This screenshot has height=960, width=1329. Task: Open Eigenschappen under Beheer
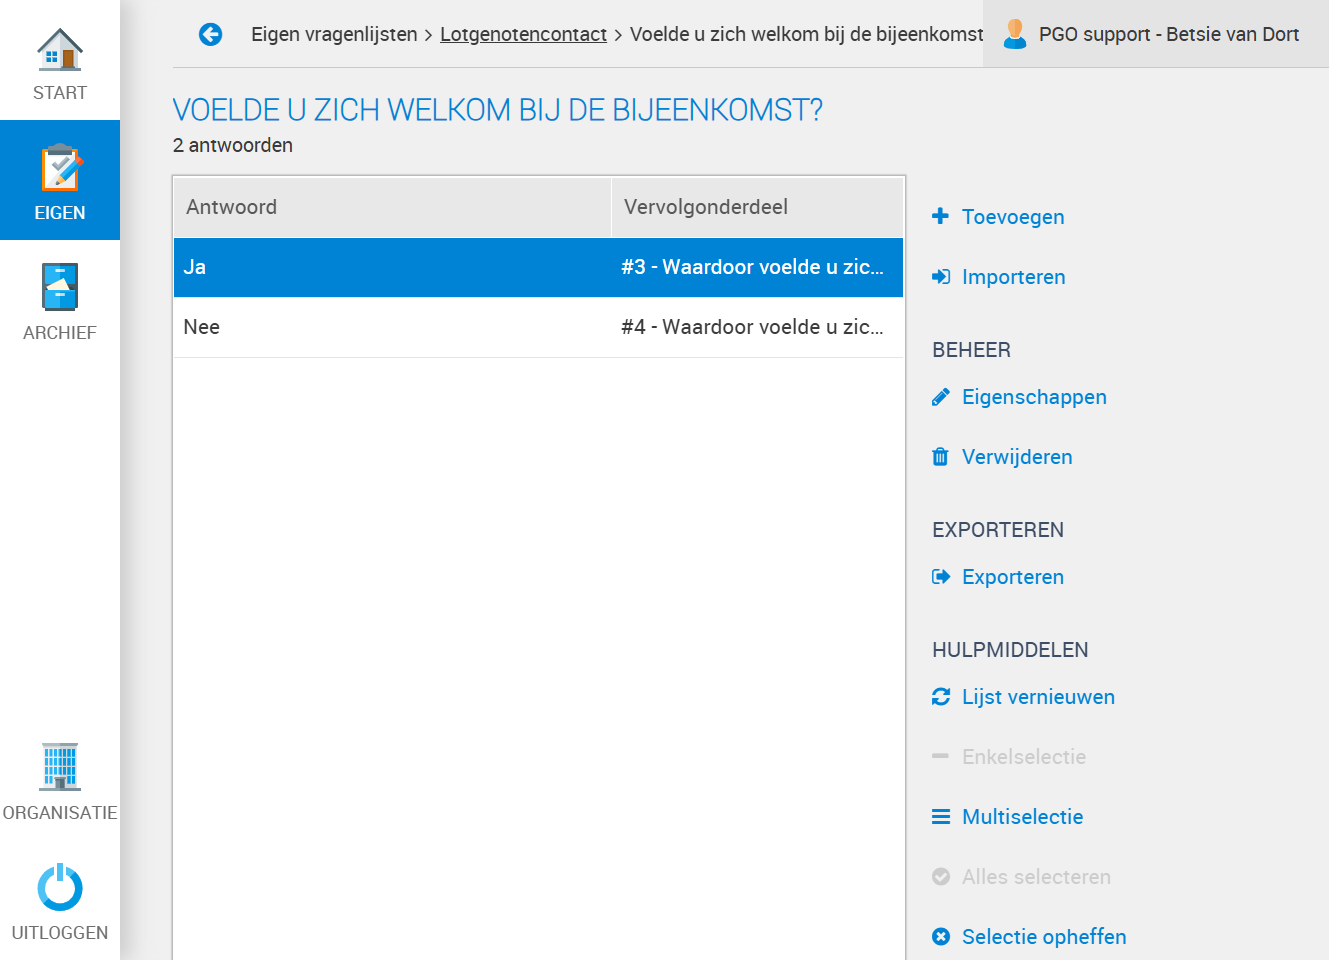1034,397
